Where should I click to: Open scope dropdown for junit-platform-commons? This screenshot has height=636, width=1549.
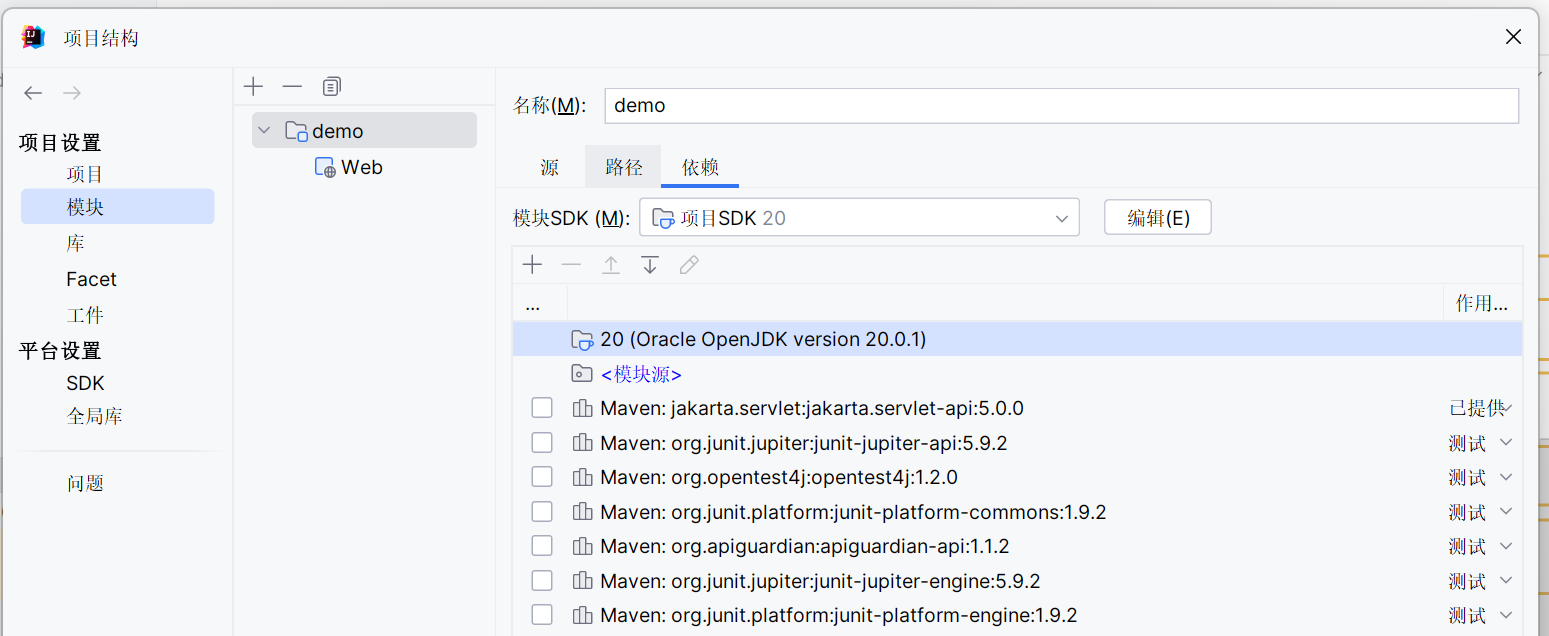(1507, 512)
